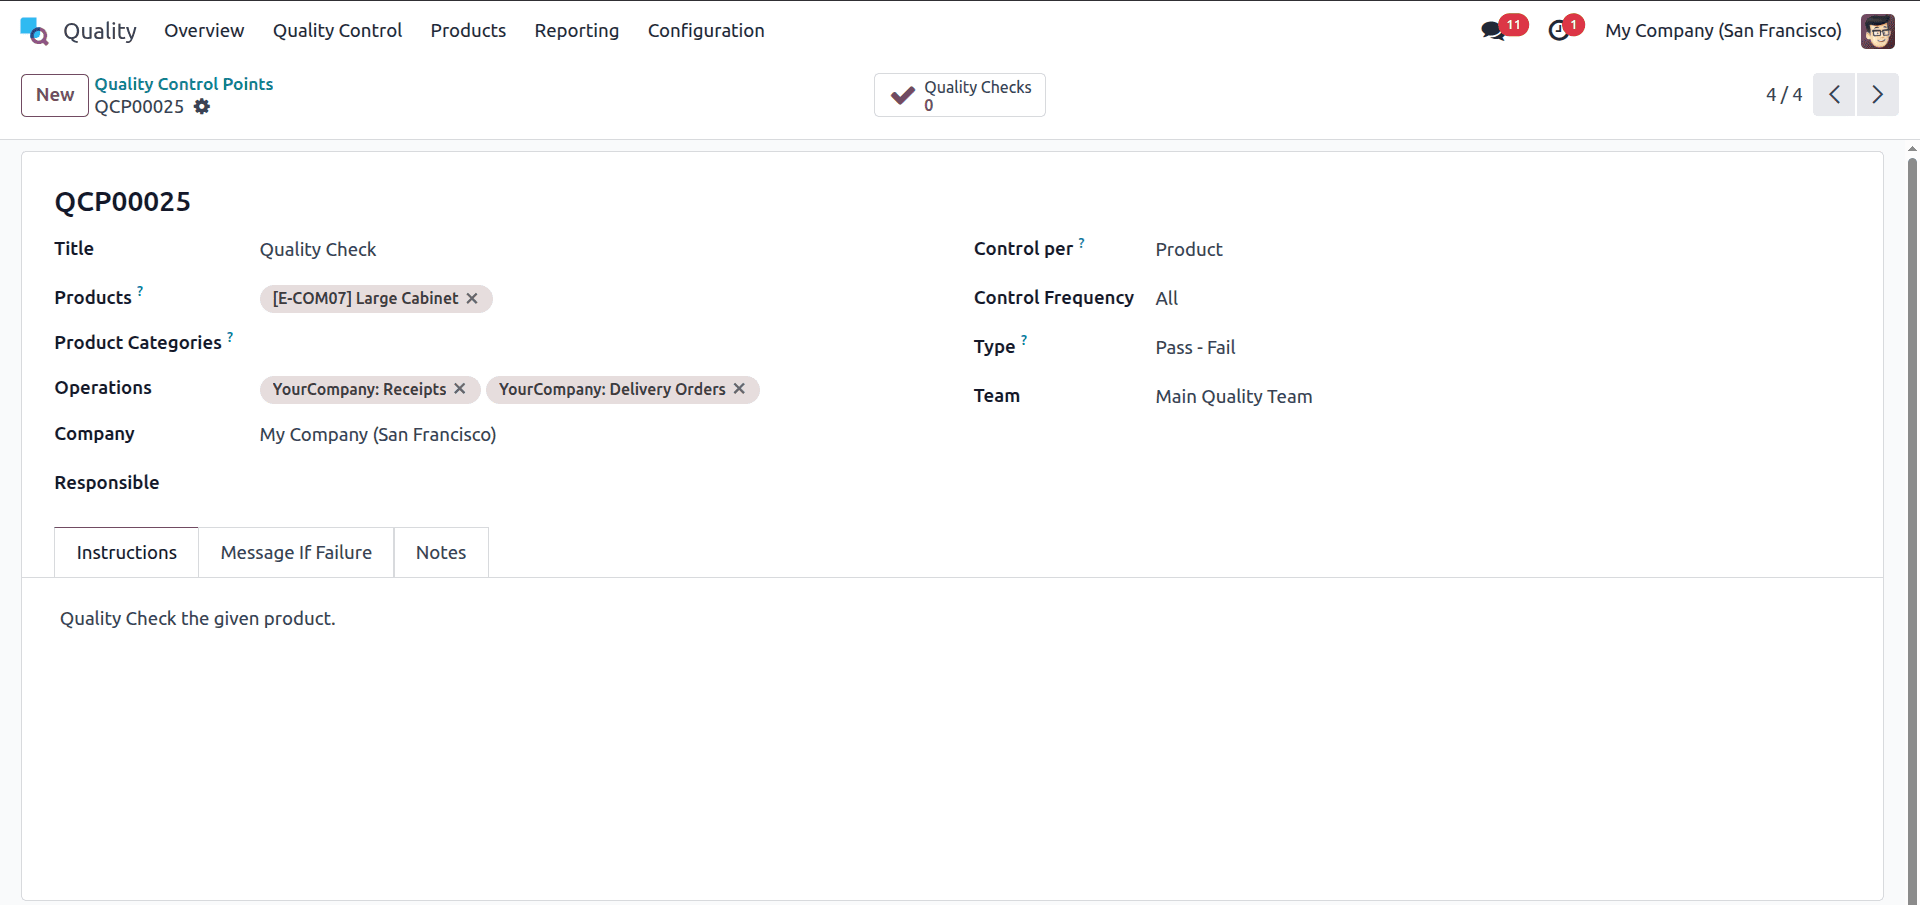This screenshot has height=905, width=1920.
Task: Open the Type field showing Pass - Fail
Action: click(1195, 347)
